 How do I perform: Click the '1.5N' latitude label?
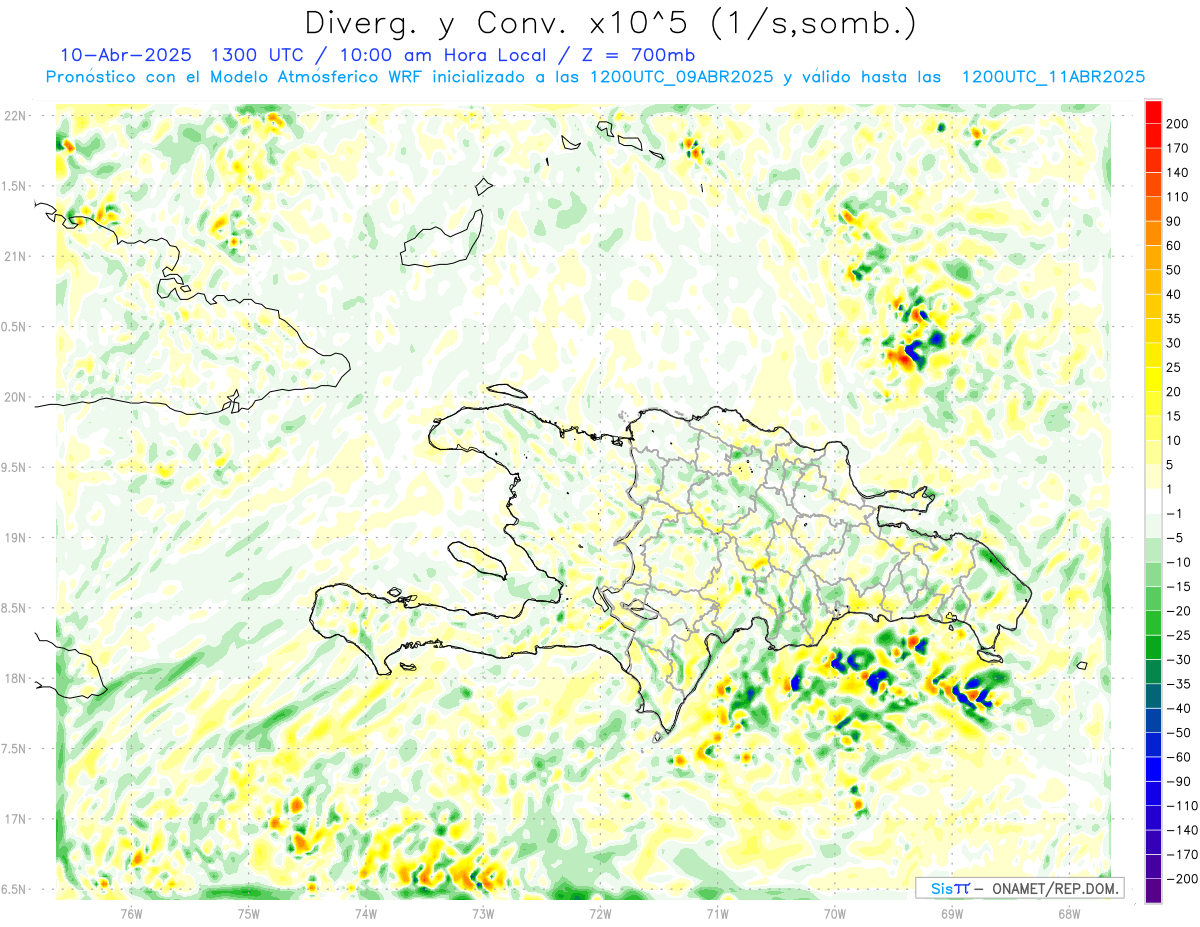click(x=14, y=186)
